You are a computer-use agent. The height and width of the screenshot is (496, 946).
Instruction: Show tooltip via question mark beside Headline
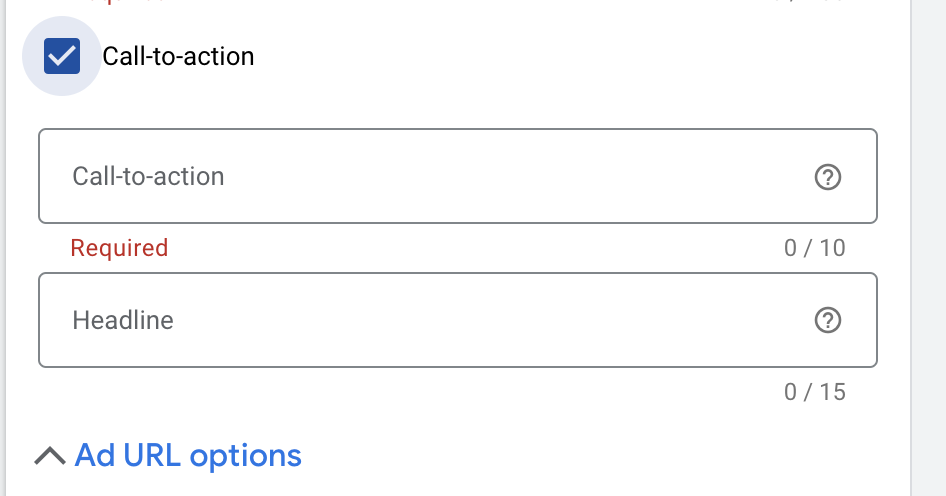point(827,320)
